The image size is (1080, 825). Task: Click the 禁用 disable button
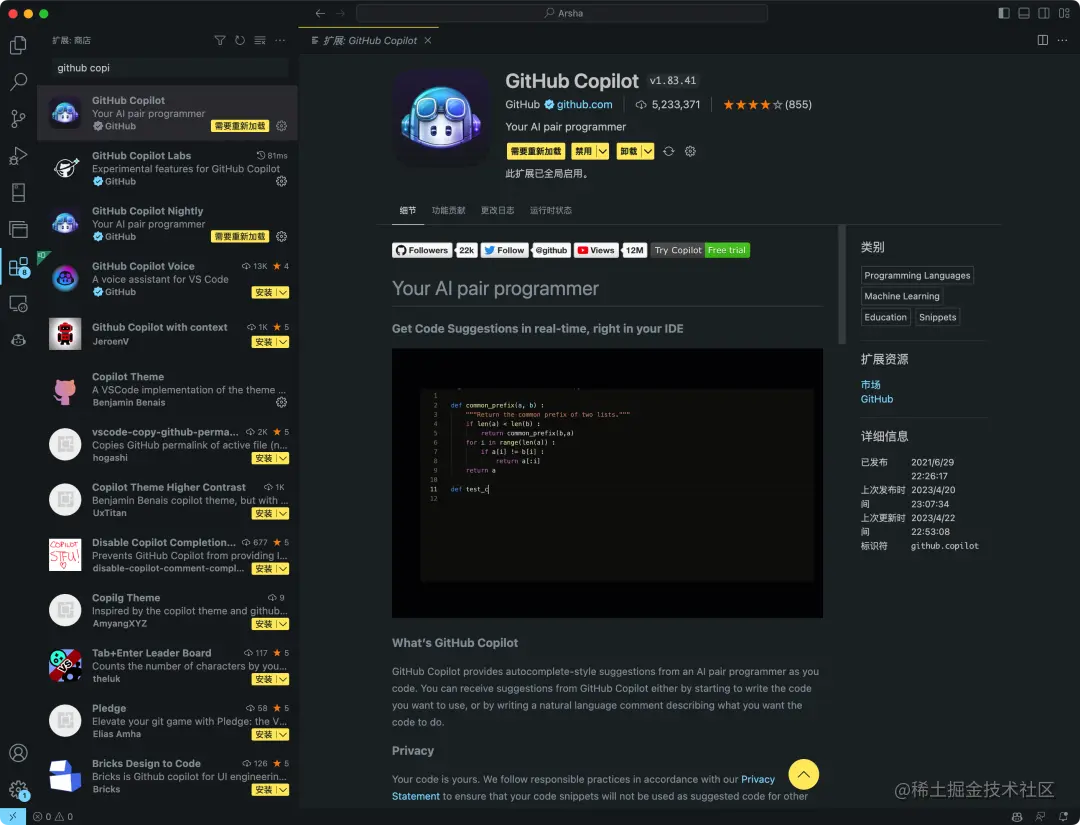(x=583, y=152)
